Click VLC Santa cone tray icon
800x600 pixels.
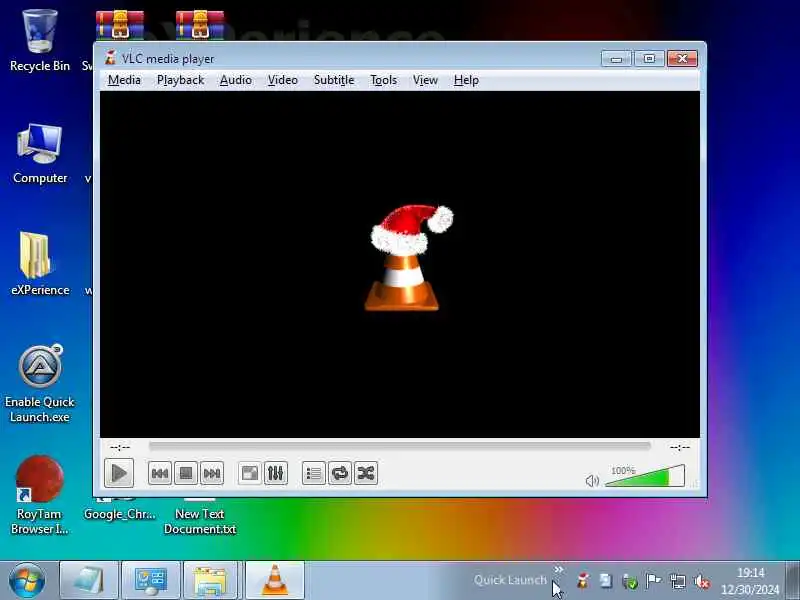[582, 581]
